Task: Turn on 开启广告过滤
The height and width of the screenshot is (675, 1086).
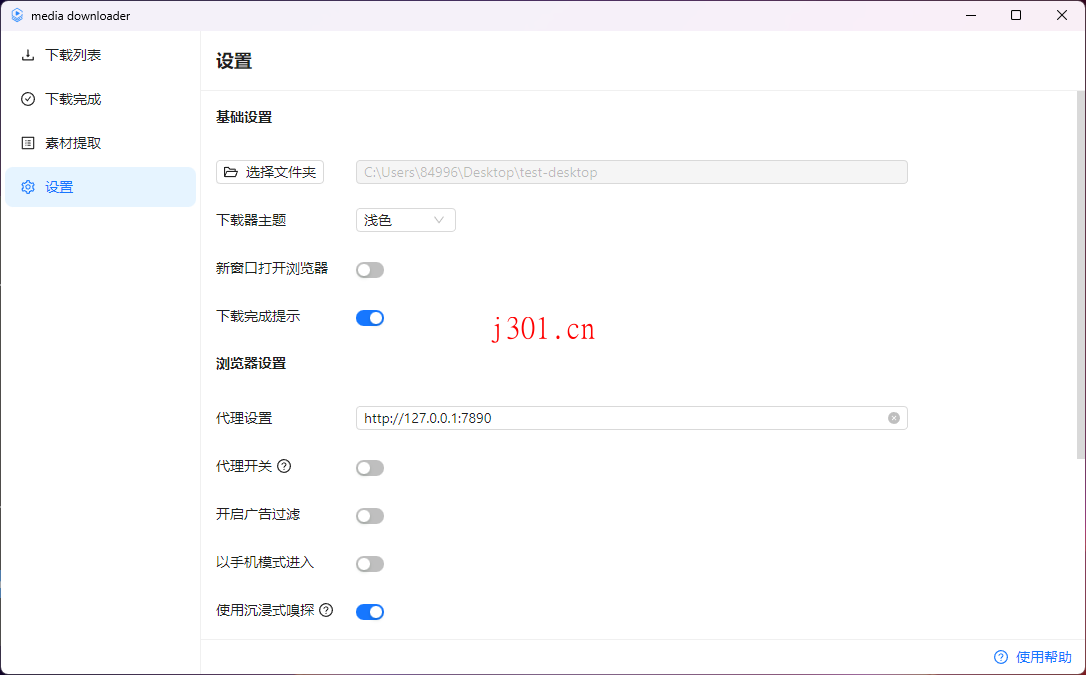Action: click(369, 515)
